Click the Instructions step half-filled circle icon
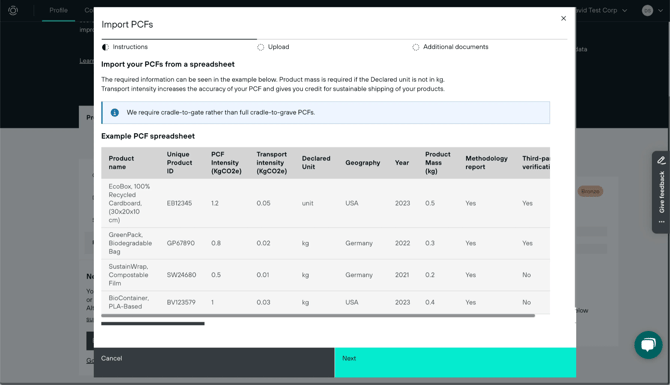Screen dimensions: 670x385 point(105,47)
